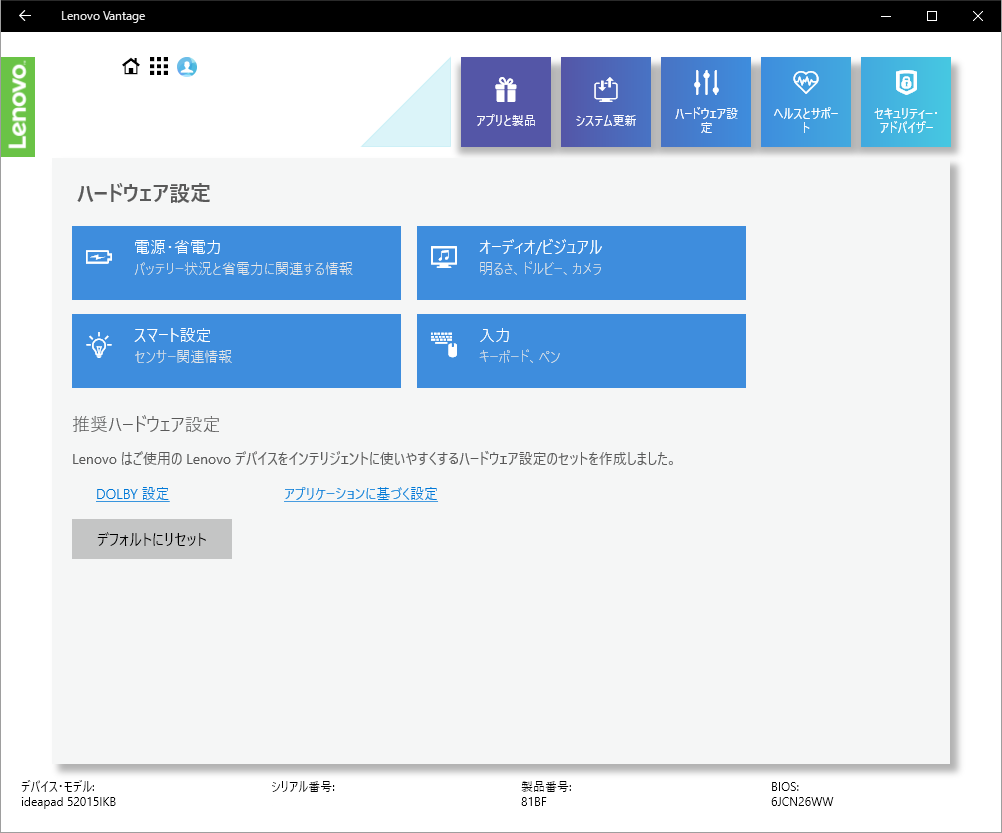
Task: Open the 電源・省電力 settings card
Action: click(x=236, y=263)
